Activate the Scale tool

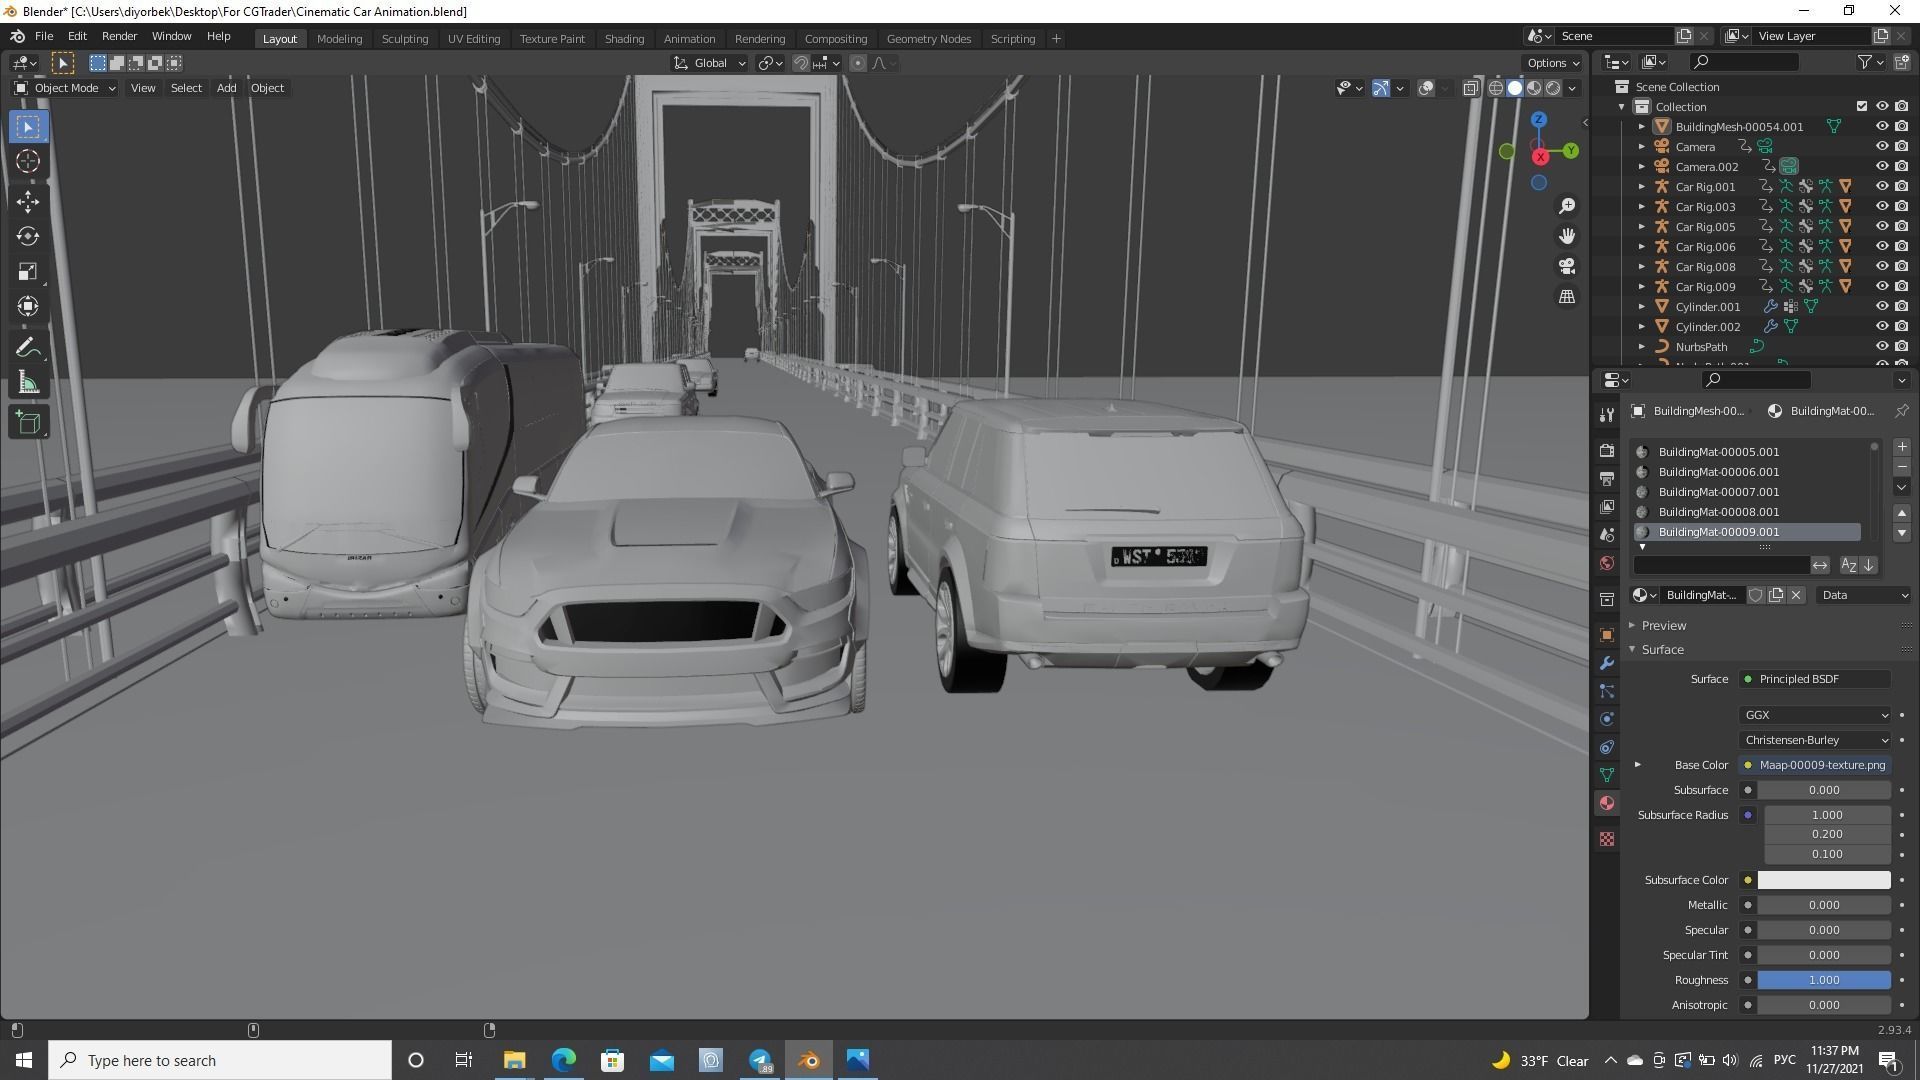[28, 271]
